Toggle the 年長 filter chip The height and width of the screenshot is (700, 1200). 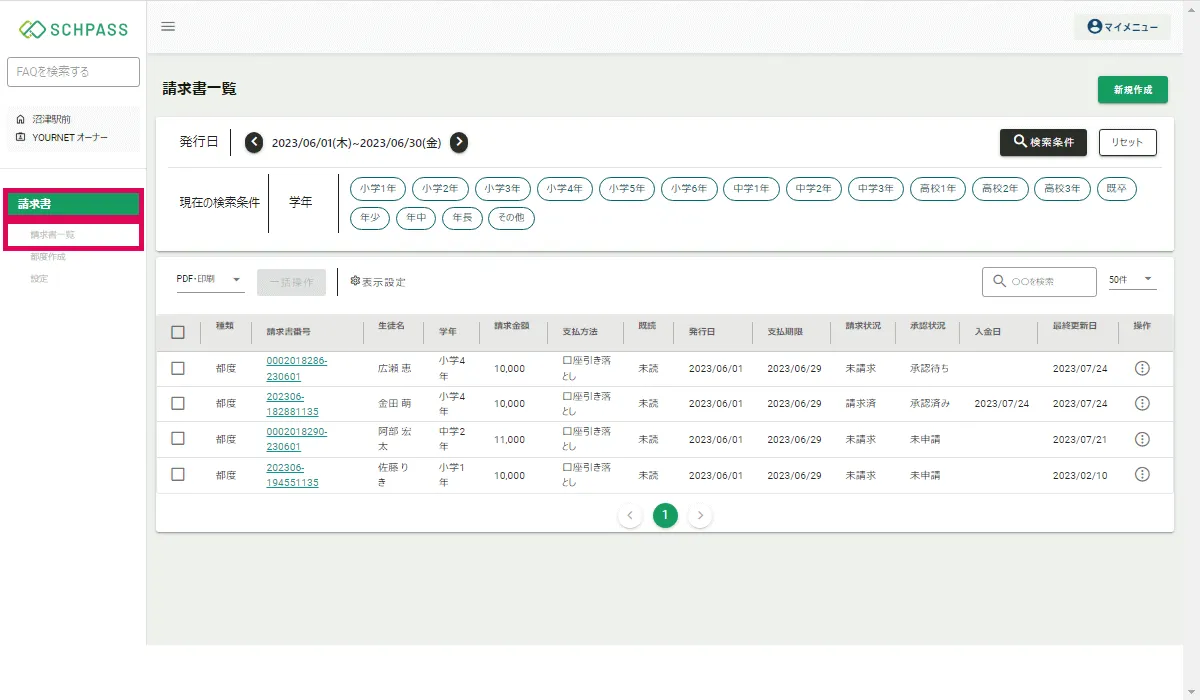[x=462, y=217]
